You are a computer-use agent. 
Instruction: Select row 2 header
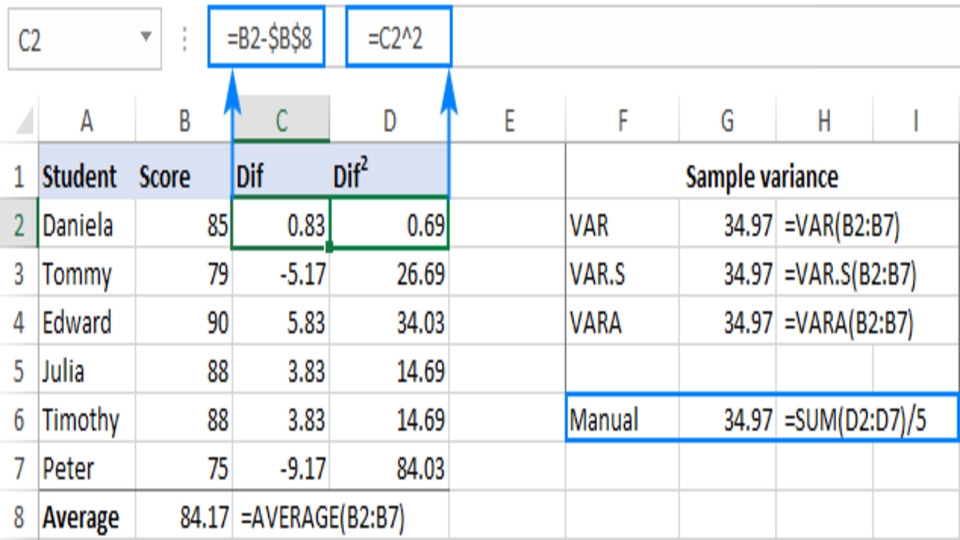[19, 225]
